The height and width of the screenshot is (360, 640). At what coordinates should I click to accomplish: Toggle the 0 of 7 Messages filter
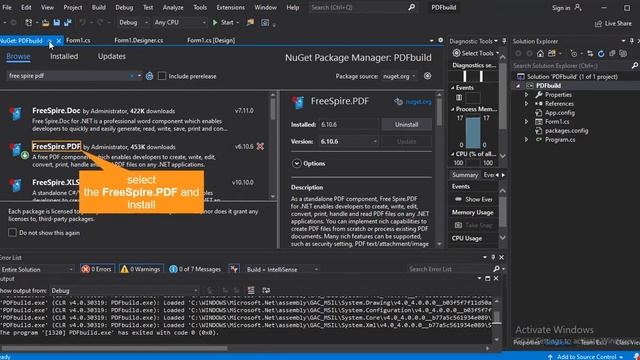pyautogui.click(x=195, y=269)
